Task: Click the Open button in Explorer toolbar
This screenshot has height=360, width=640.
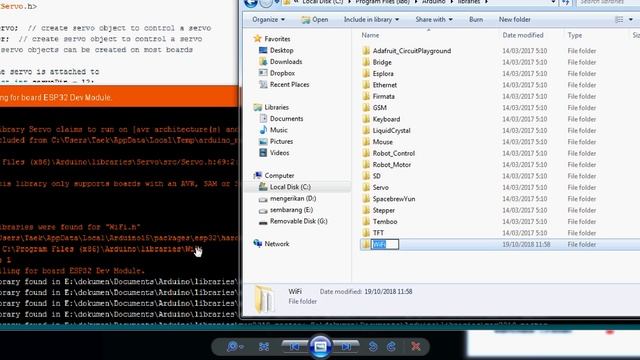Action: click(x=315, y=19)
